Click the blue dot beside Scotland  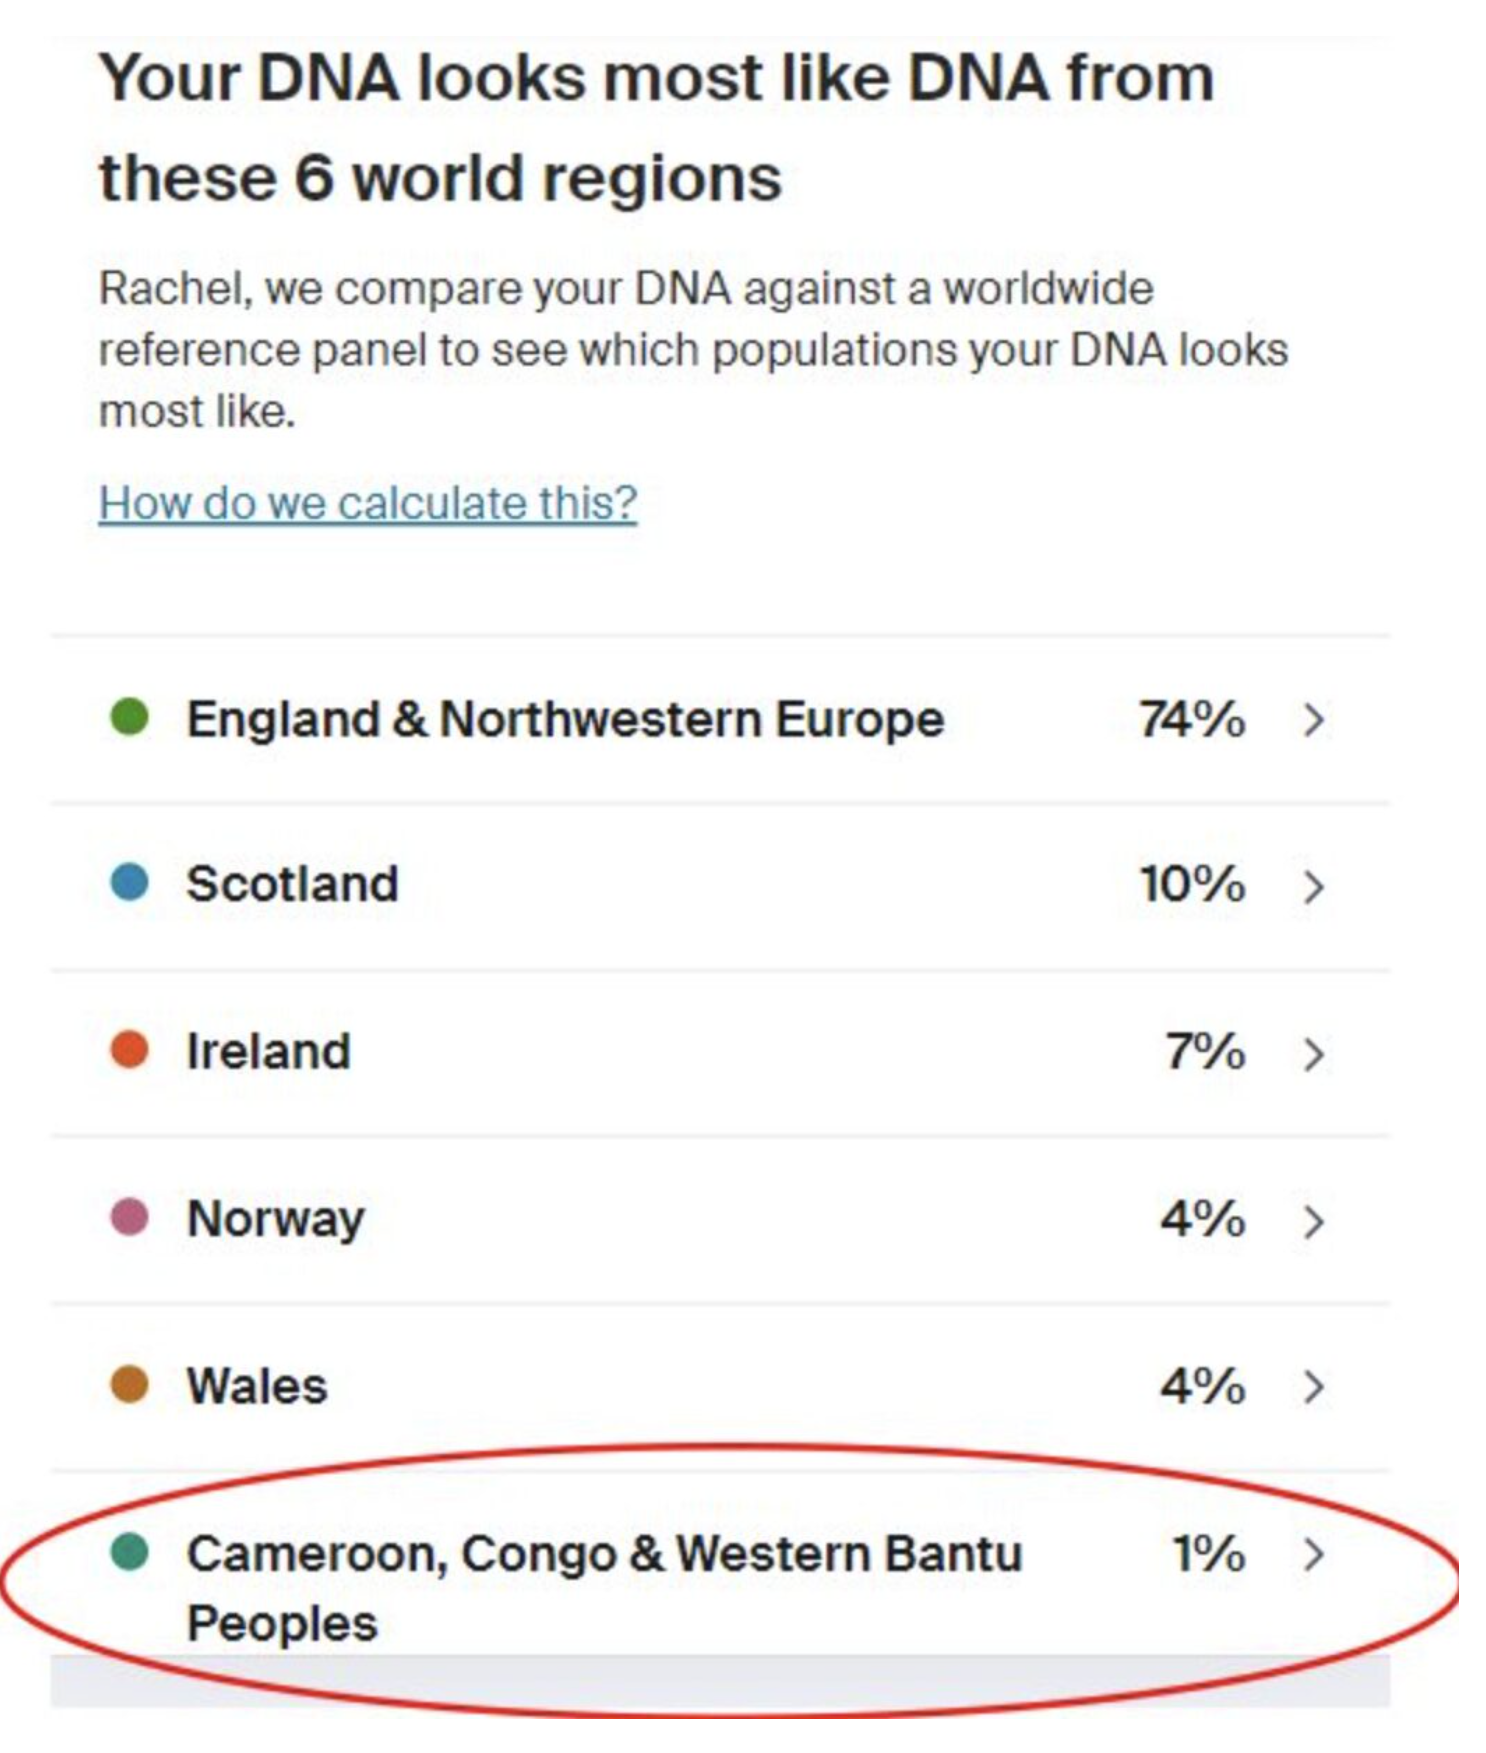point(129,883)
